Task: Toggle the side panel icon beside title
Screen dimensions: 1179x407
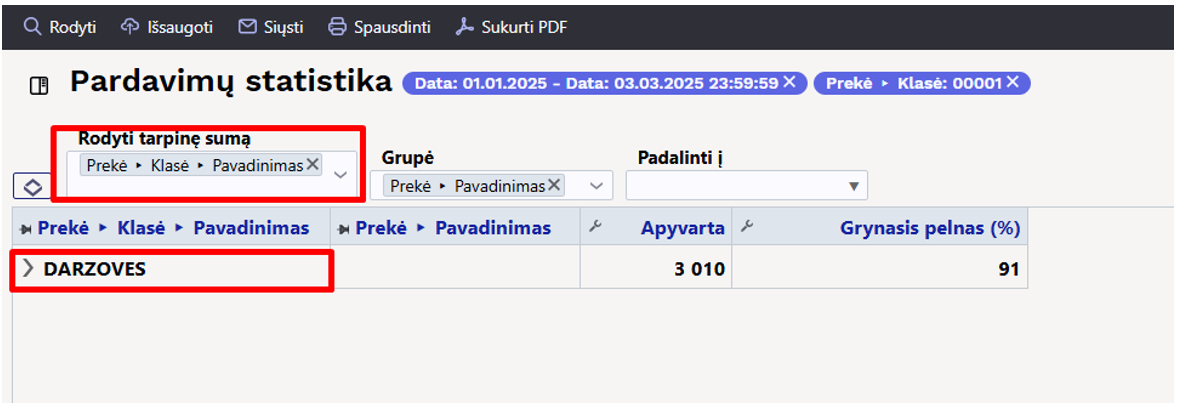Action: 38,86
